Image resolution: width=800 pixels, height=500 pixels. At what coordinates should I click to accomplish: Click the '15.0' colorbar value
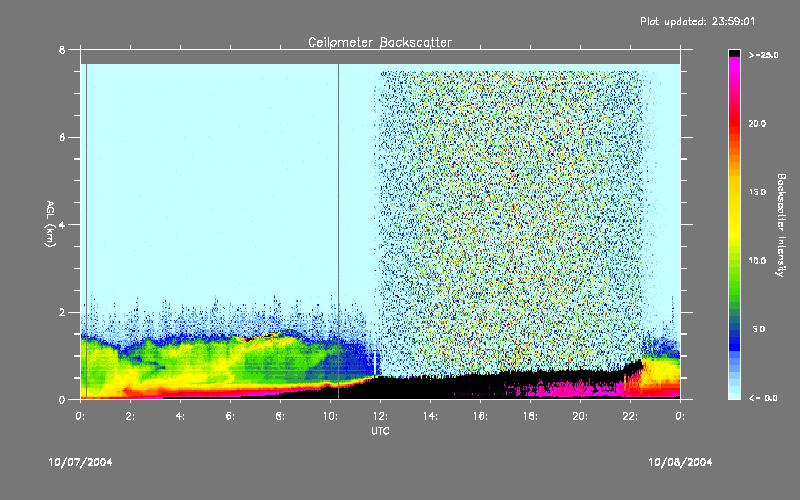coord(757,192)
